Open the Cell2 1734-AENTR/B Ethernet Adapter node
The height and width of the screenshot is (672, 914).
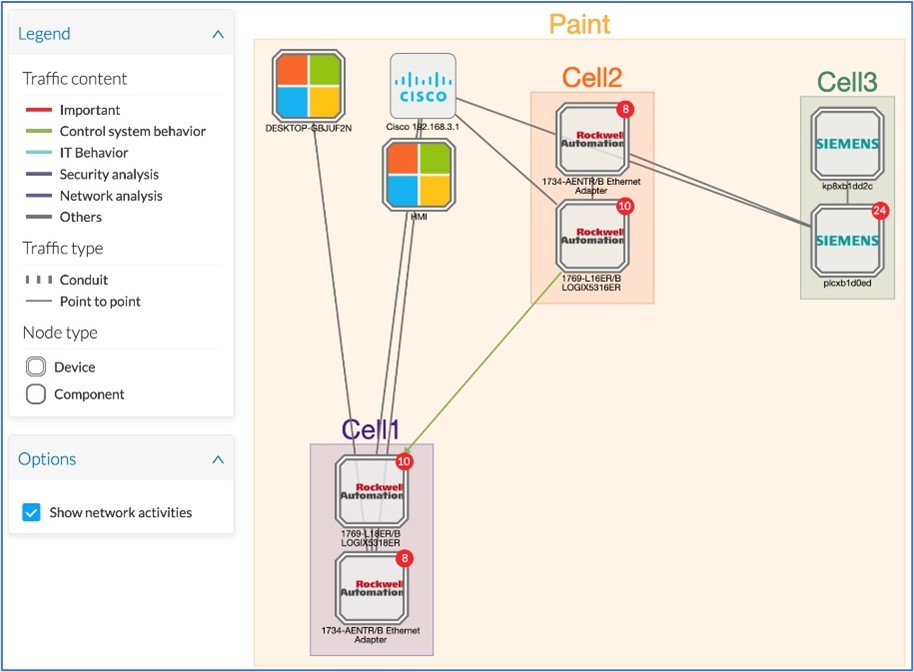pyautogui.click(x=592, y=139)
